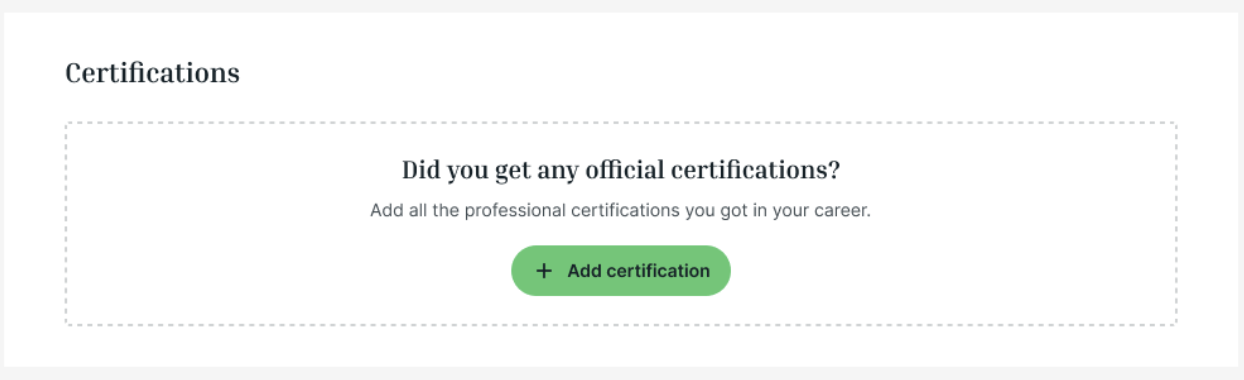Click the word "official" in the question heading
This screenshot has height=380, width=1244.
pos(615,170)
